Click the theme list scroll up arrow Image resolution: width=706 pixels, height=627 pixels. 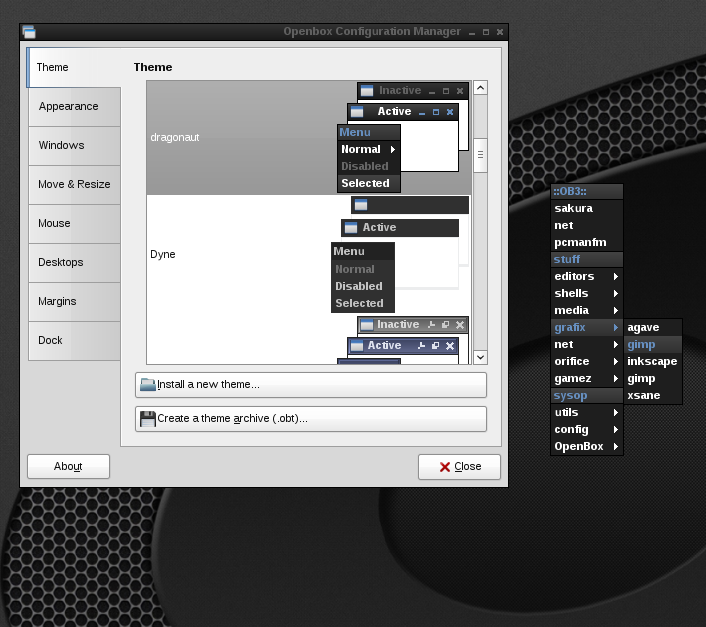click(x=480, y=88)
